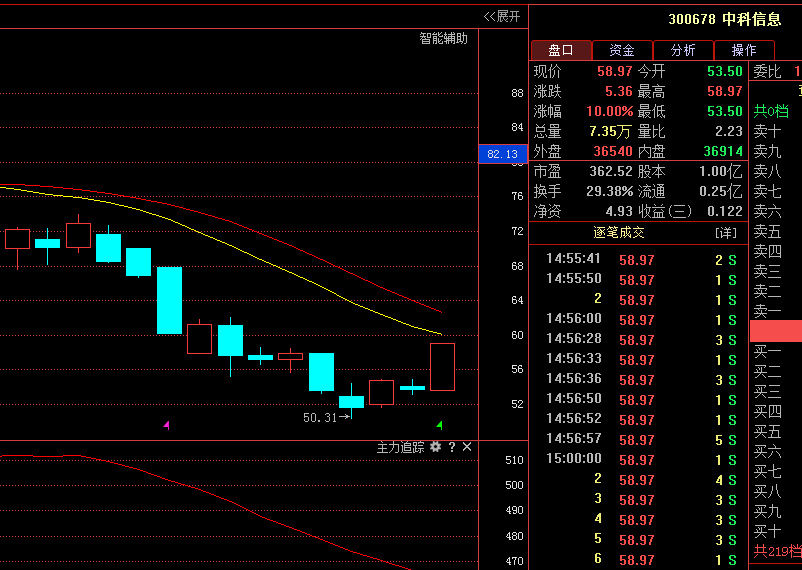Viewport: 802px width, 570px height.
Task: Switch to the 分析 tab
Action: coord(683,50)
